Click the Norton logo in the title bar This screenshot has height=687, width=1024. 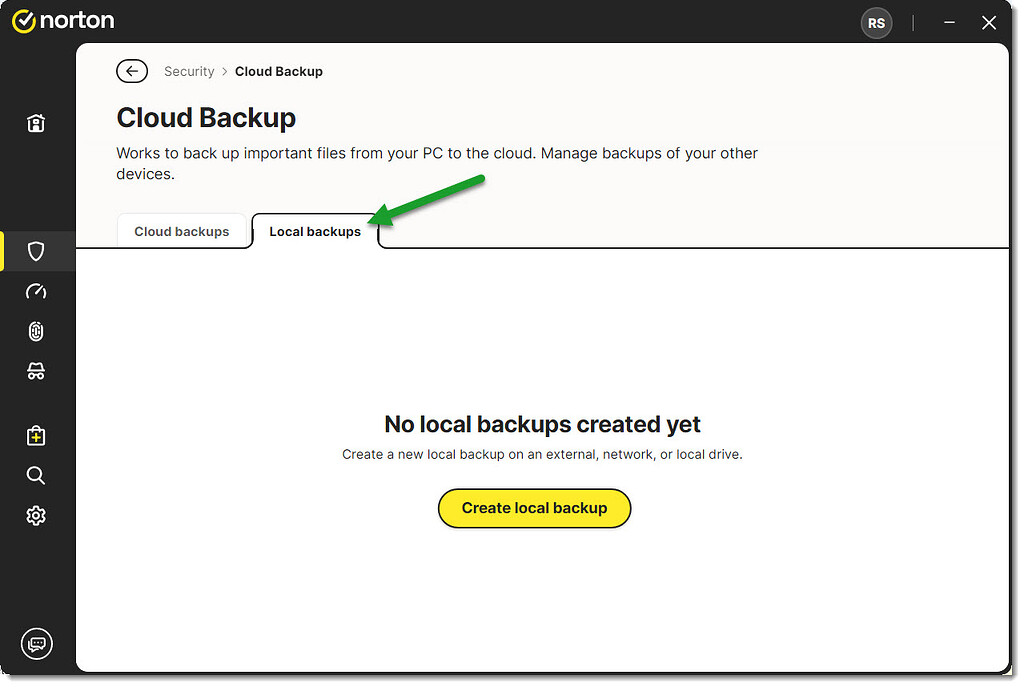point(62,20)
